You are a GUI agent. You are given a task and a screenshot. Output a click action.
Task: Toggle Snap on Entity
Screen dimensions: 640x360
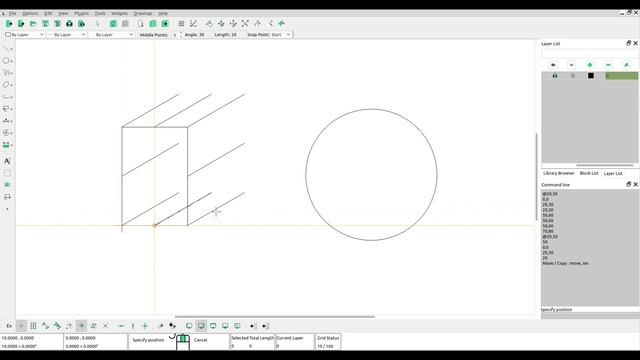57,326
